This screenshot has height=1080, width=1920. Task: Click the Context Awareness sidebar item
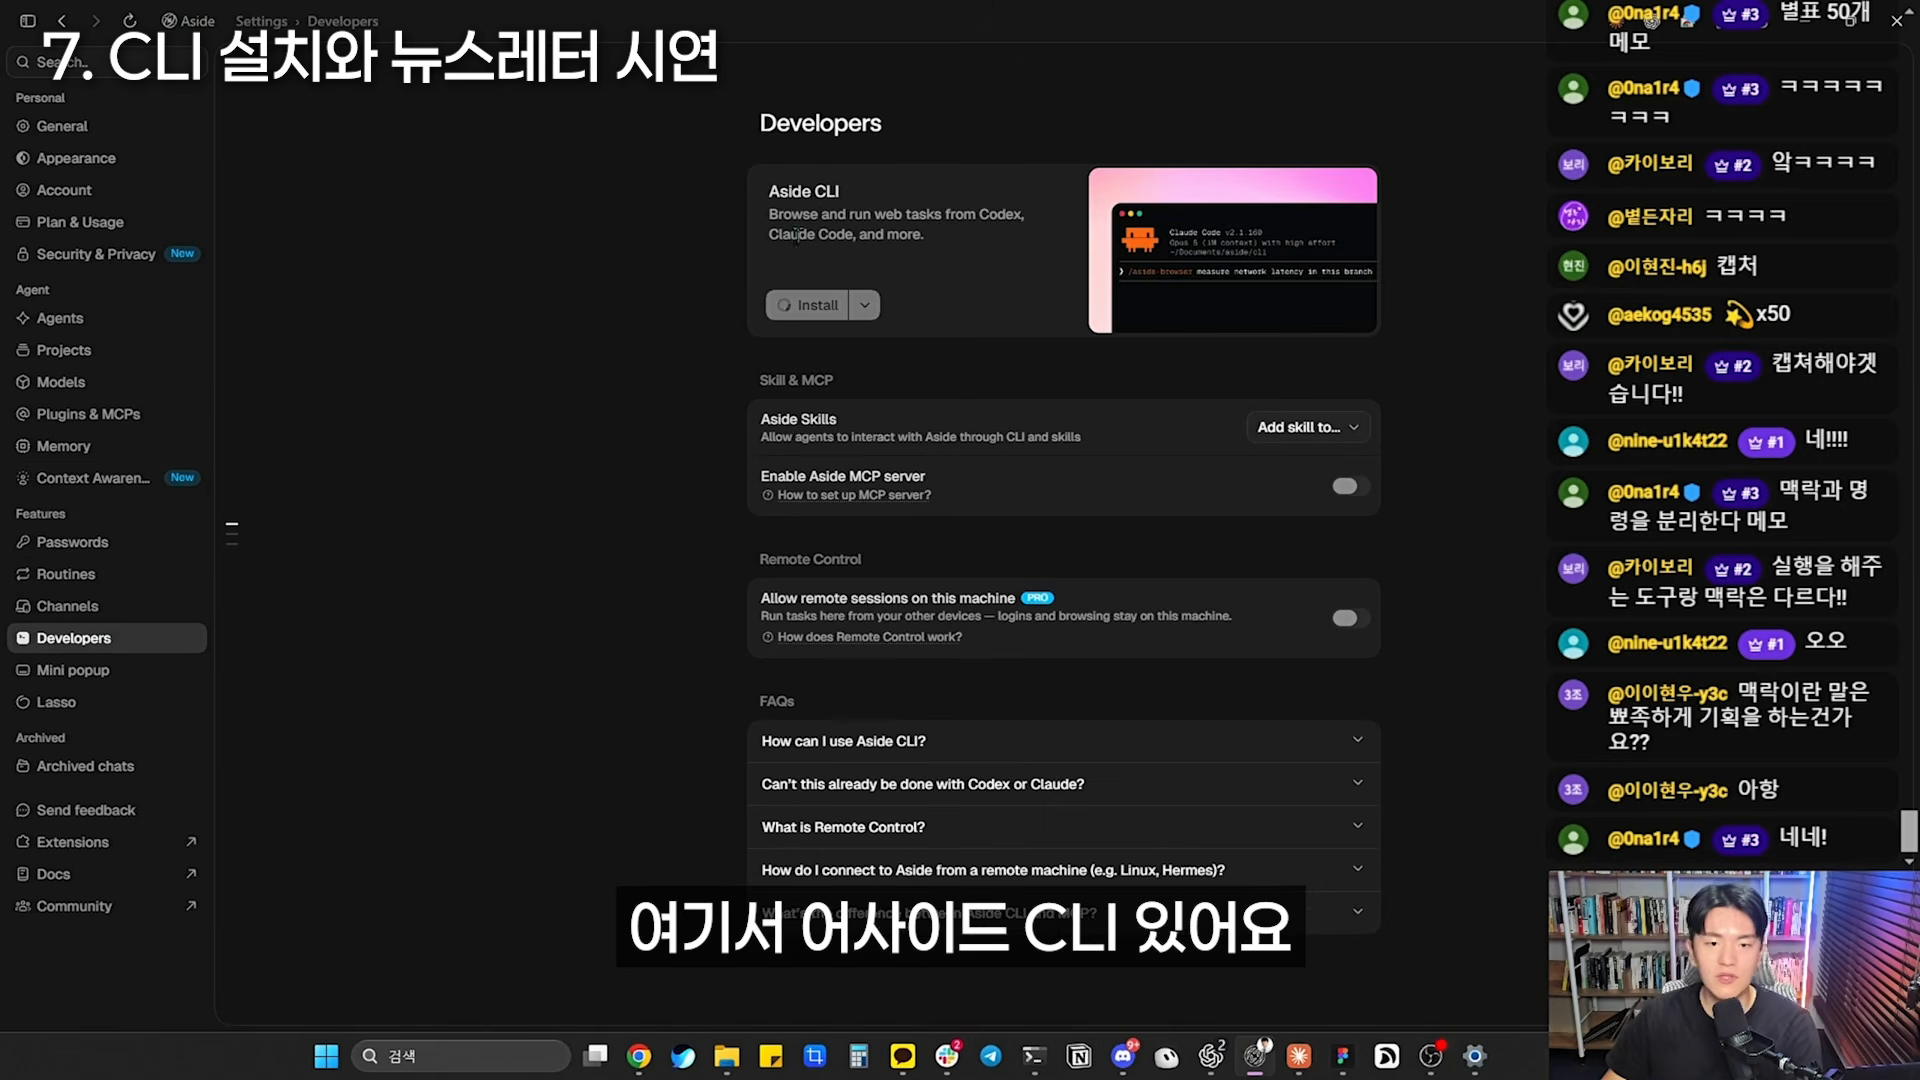click(x=107, y=478)
